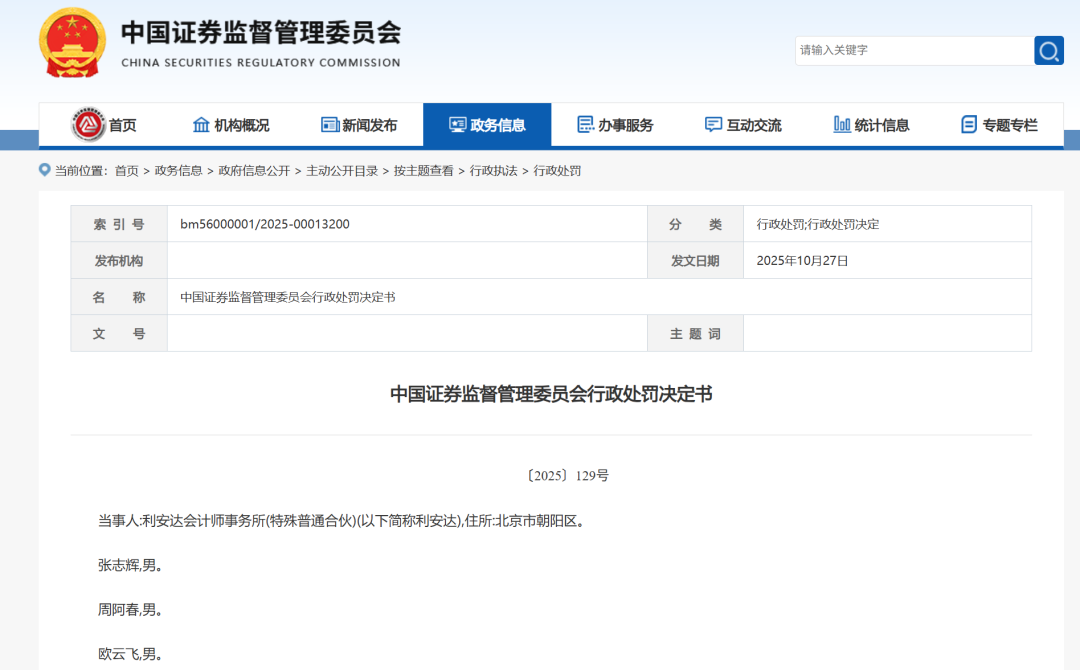Click the 行政执法 breadcrumb link
1080x670 pixels.
pyautogui.click(x=493, y=171)
